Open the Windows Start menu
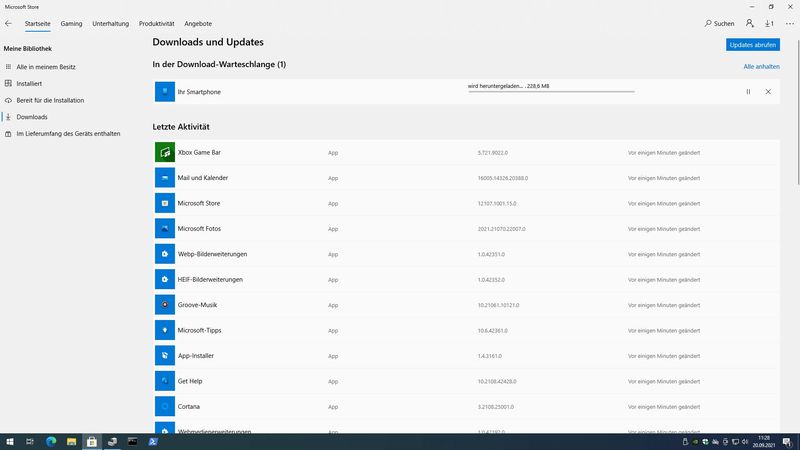Viewport: 800px width, 450px height. tap(10, 442)
